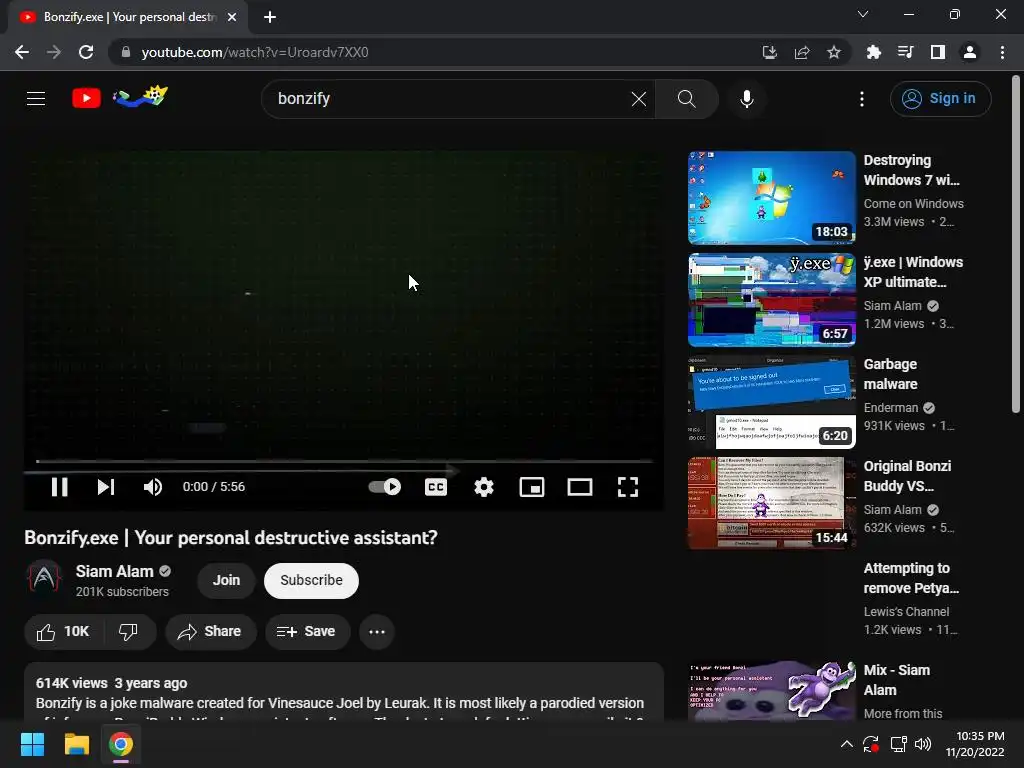Mute the video volume
1024x768 pixels.
pyautogui.click(x=153, y=487)
